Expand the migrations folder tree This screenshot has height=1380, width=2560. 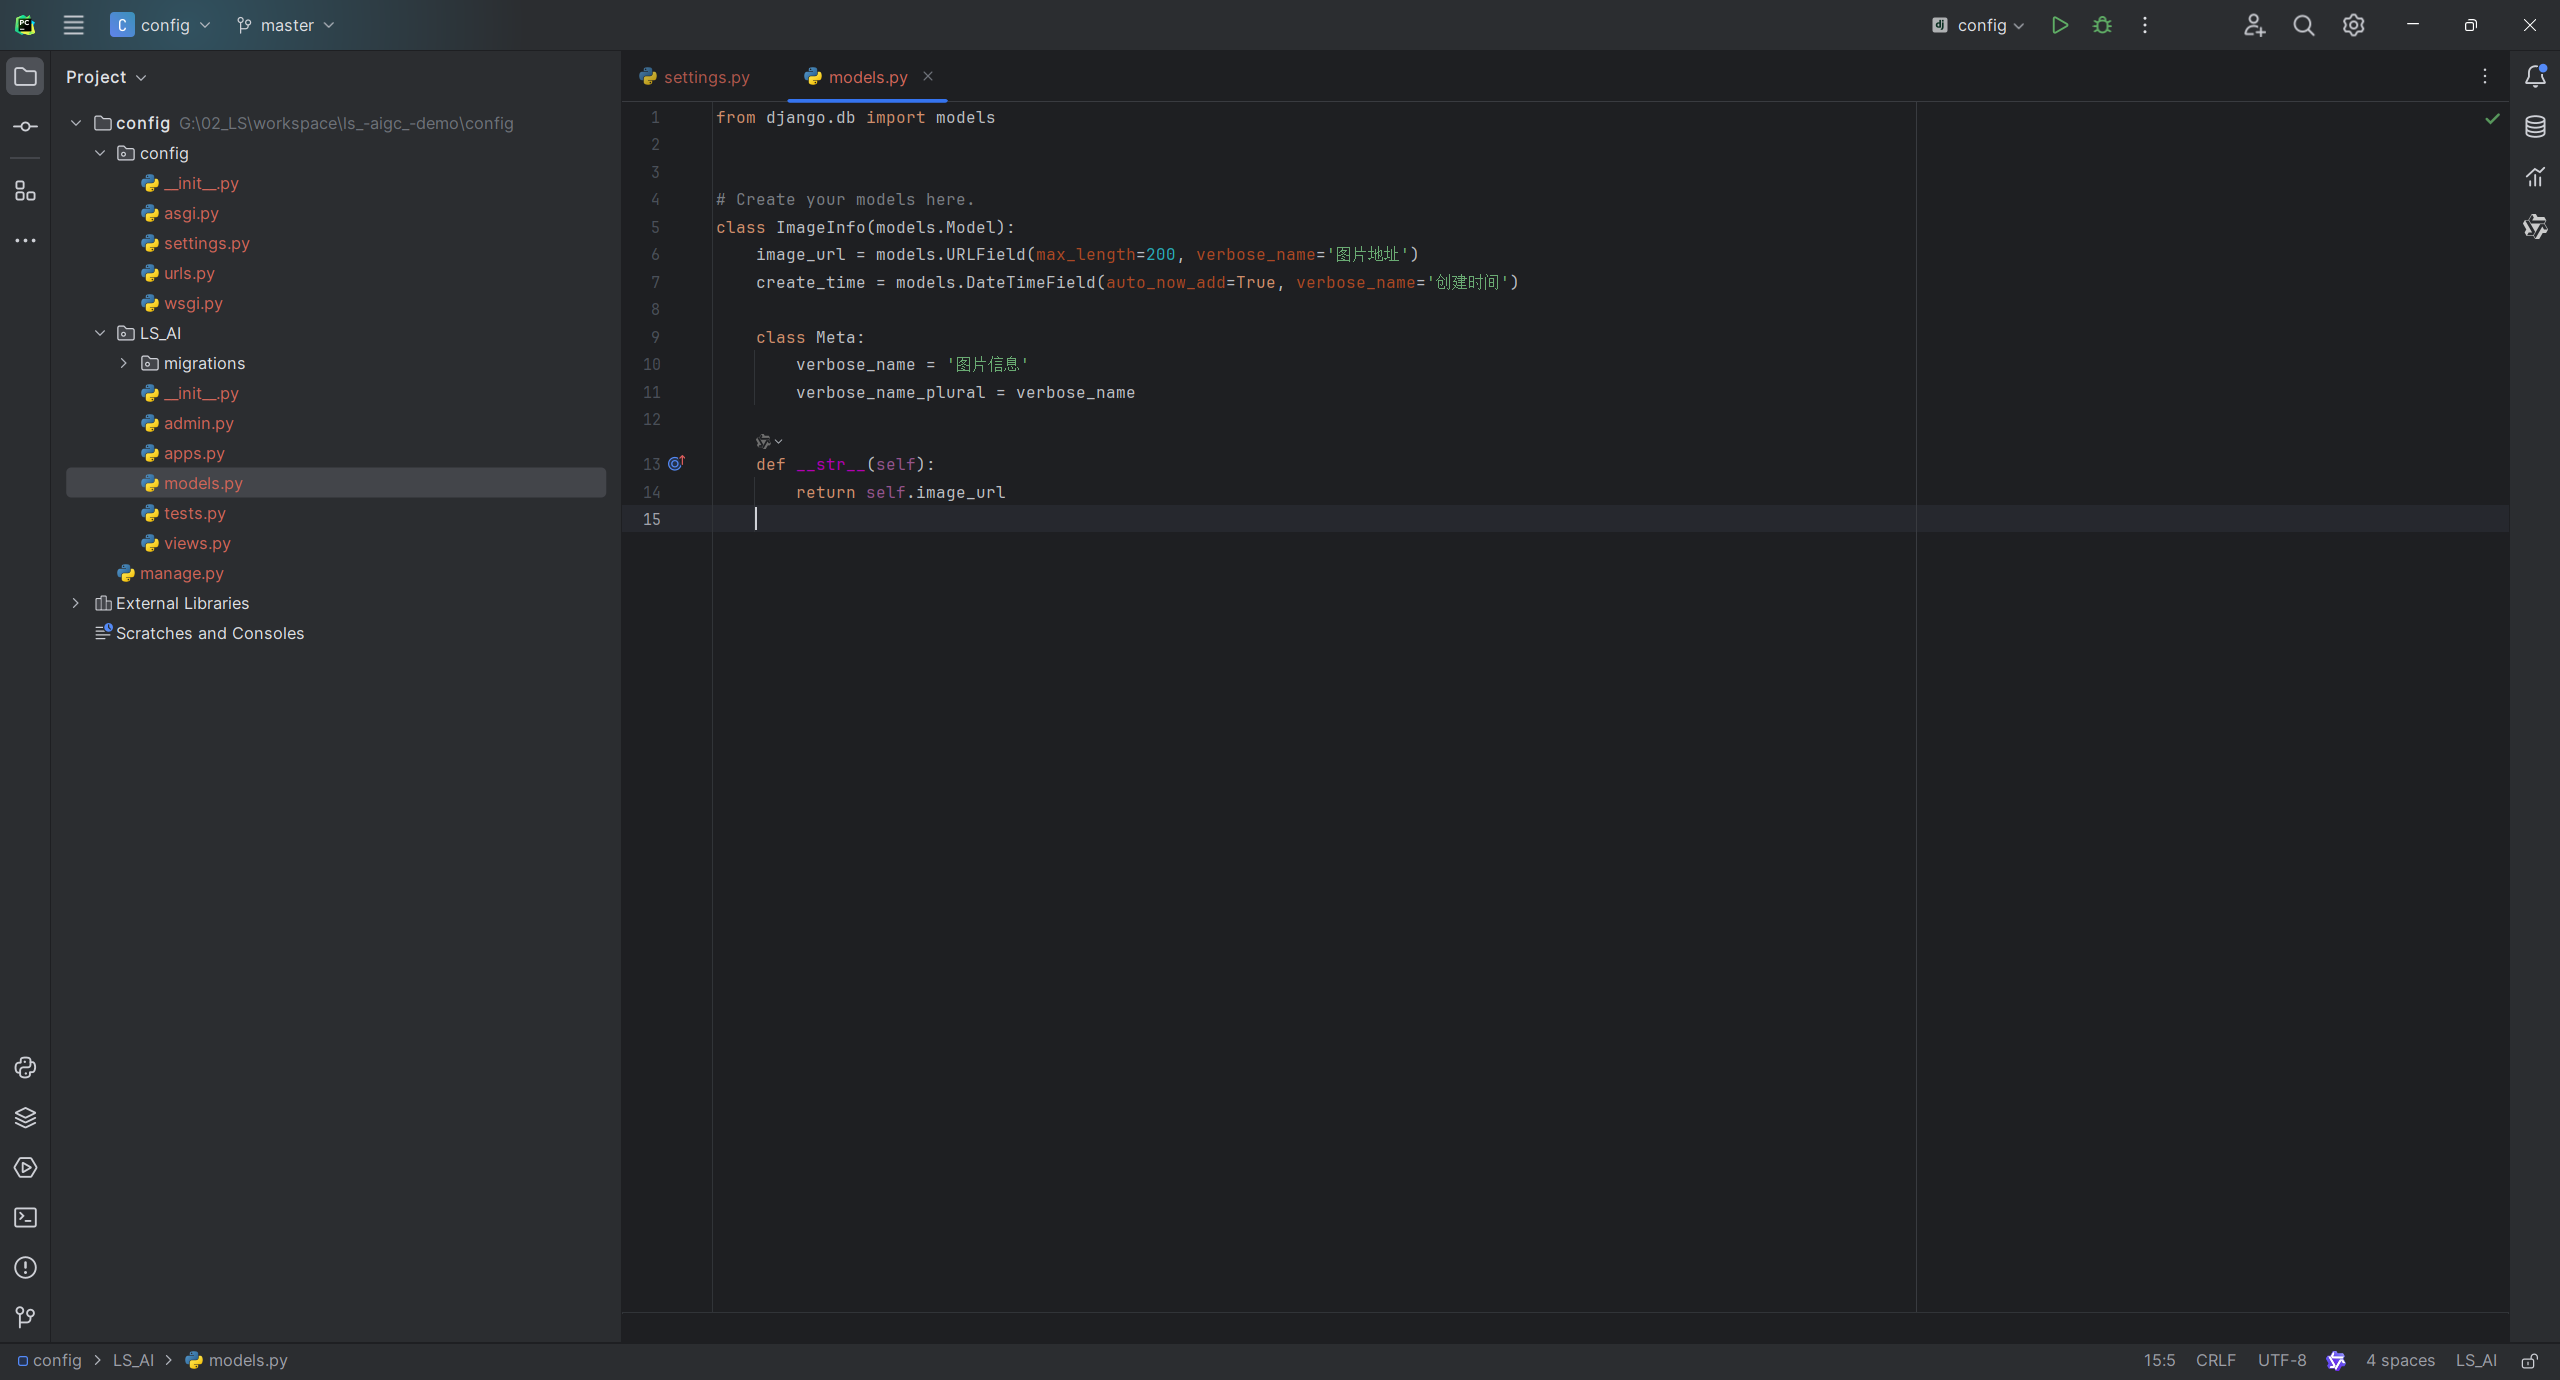pyautogui.click(x=124, y=364)
